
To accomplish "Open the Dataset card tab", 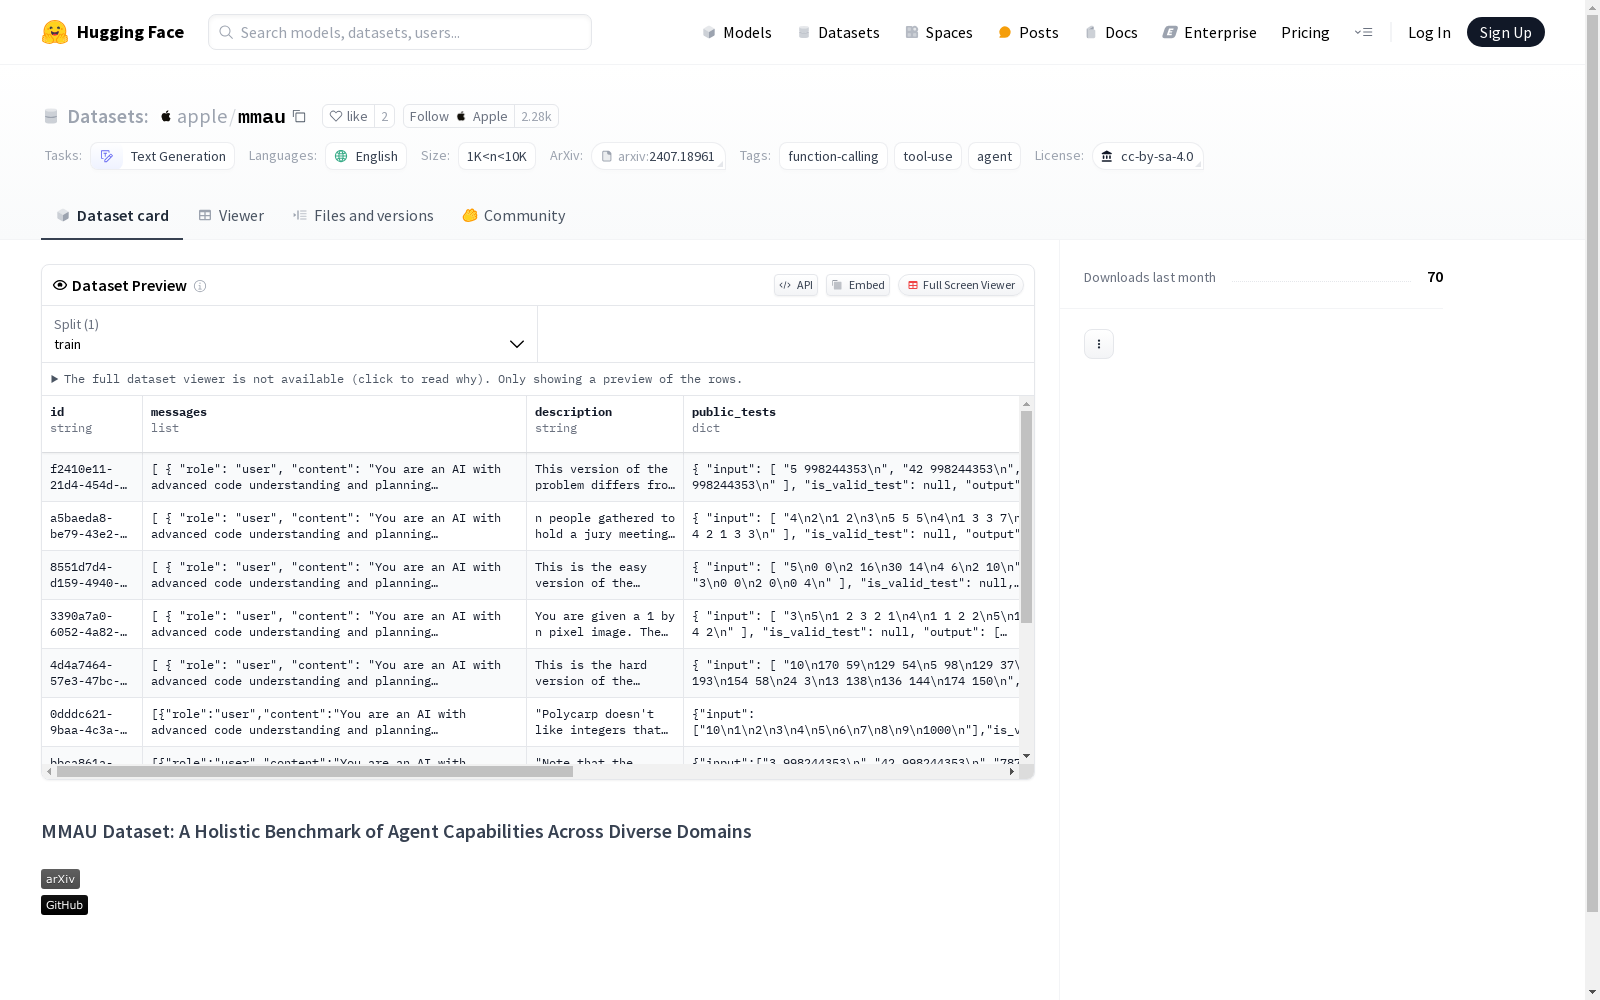I will coord(112,216).
